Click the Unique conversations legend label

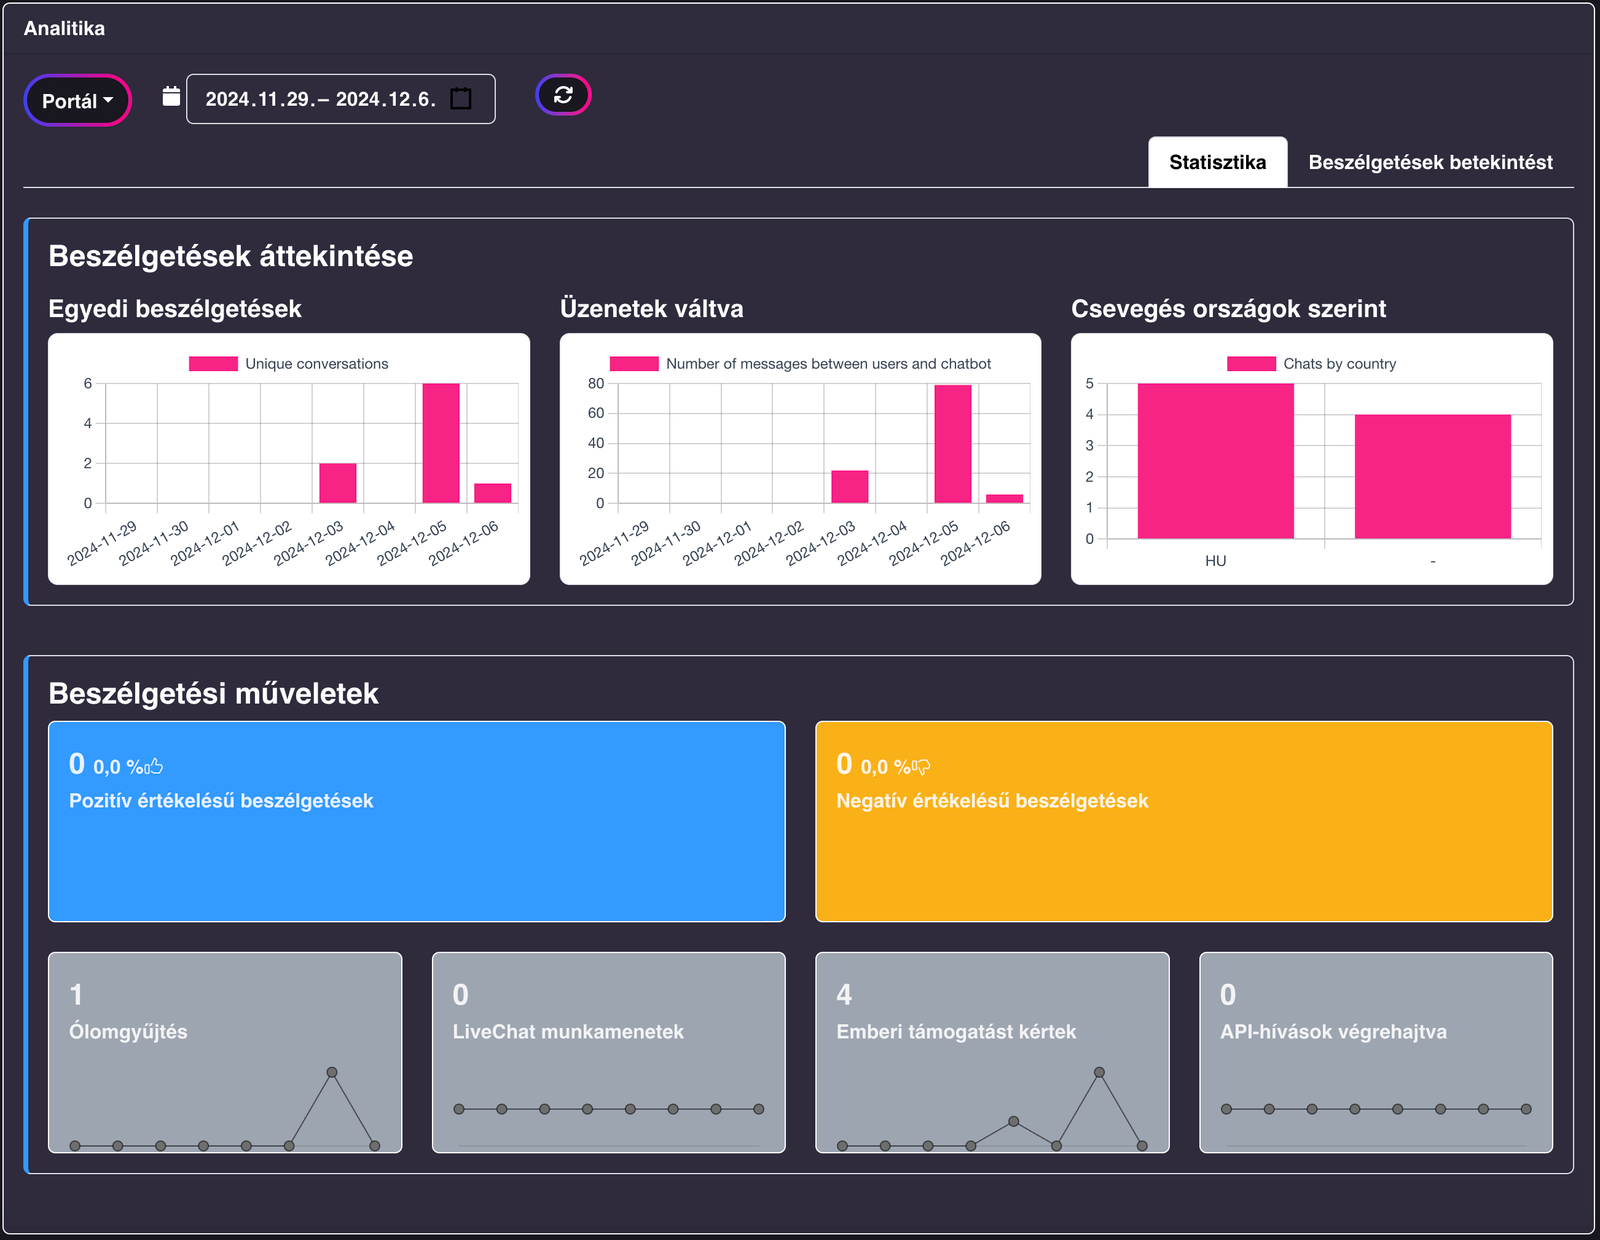coord(317,364)
